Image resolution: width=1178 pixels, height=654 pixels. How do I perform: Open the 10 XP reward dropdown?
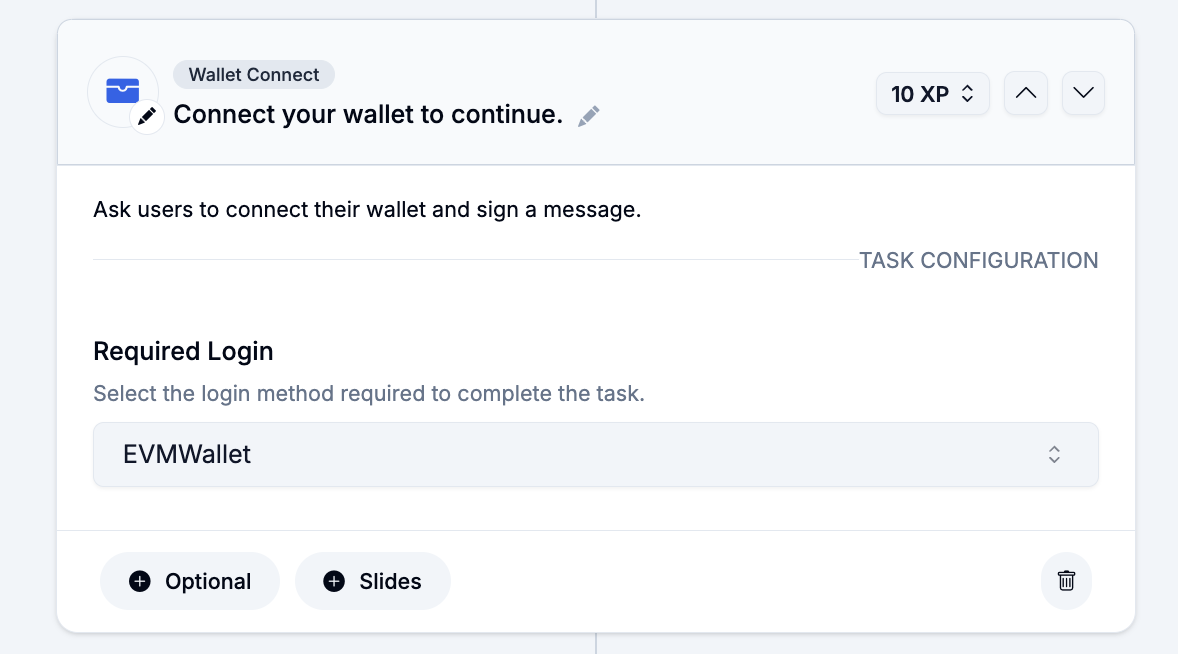coord(932,94)
